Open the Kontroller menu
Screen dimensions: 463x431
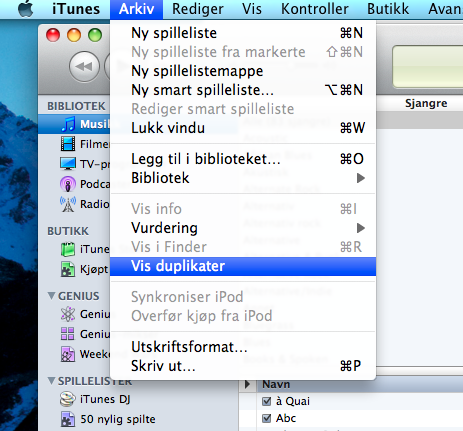point(315,9)
